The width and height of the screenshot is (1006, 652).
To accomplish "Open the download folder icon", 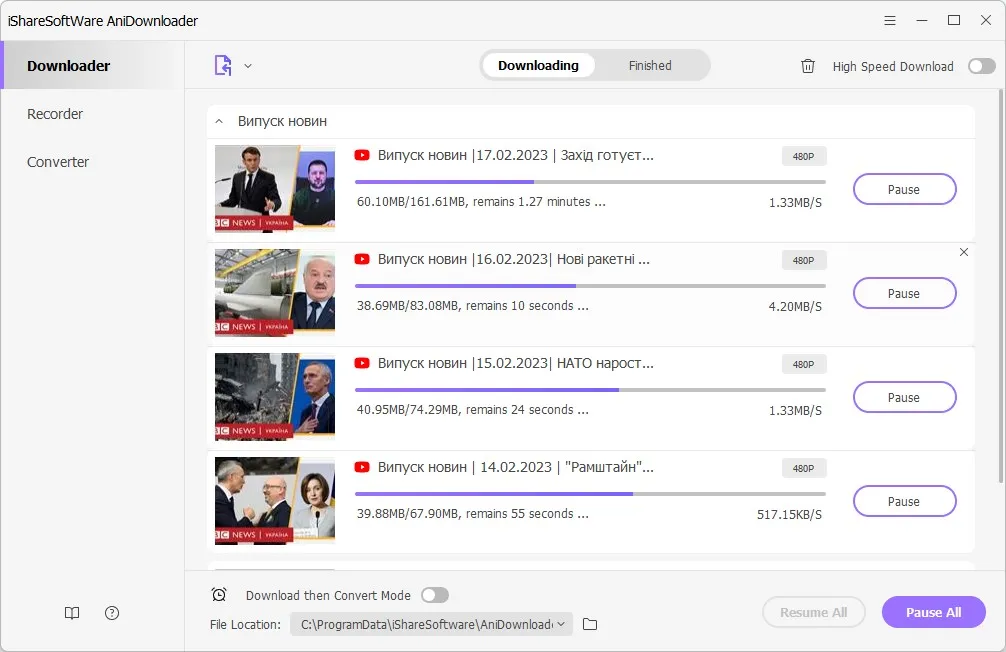I will (590, 624).
